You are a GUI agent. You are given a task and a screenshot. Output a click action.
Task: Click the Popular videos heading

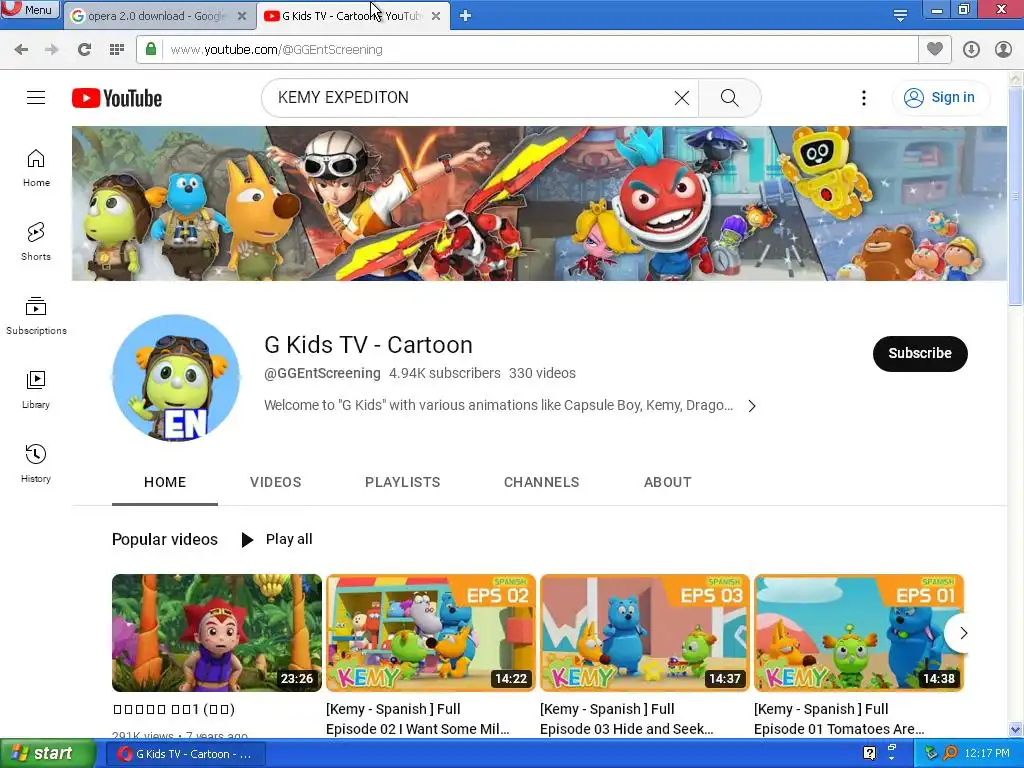click(165, 539)
